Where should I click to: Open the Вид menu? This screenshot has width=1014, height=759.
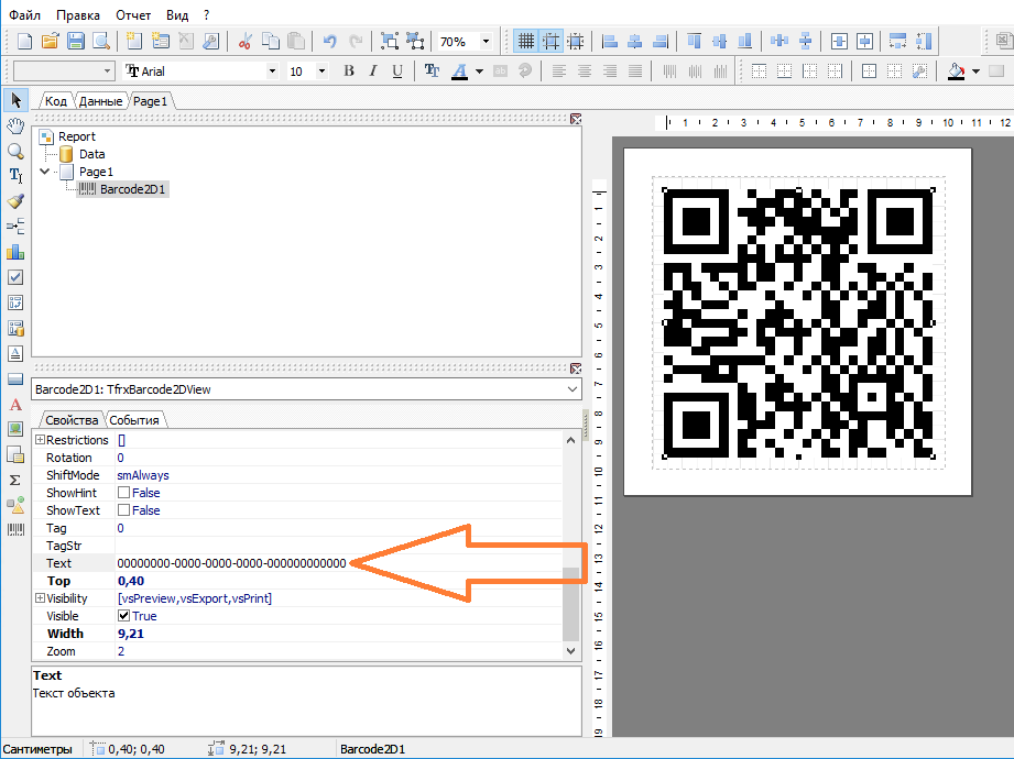coord(177,15)
